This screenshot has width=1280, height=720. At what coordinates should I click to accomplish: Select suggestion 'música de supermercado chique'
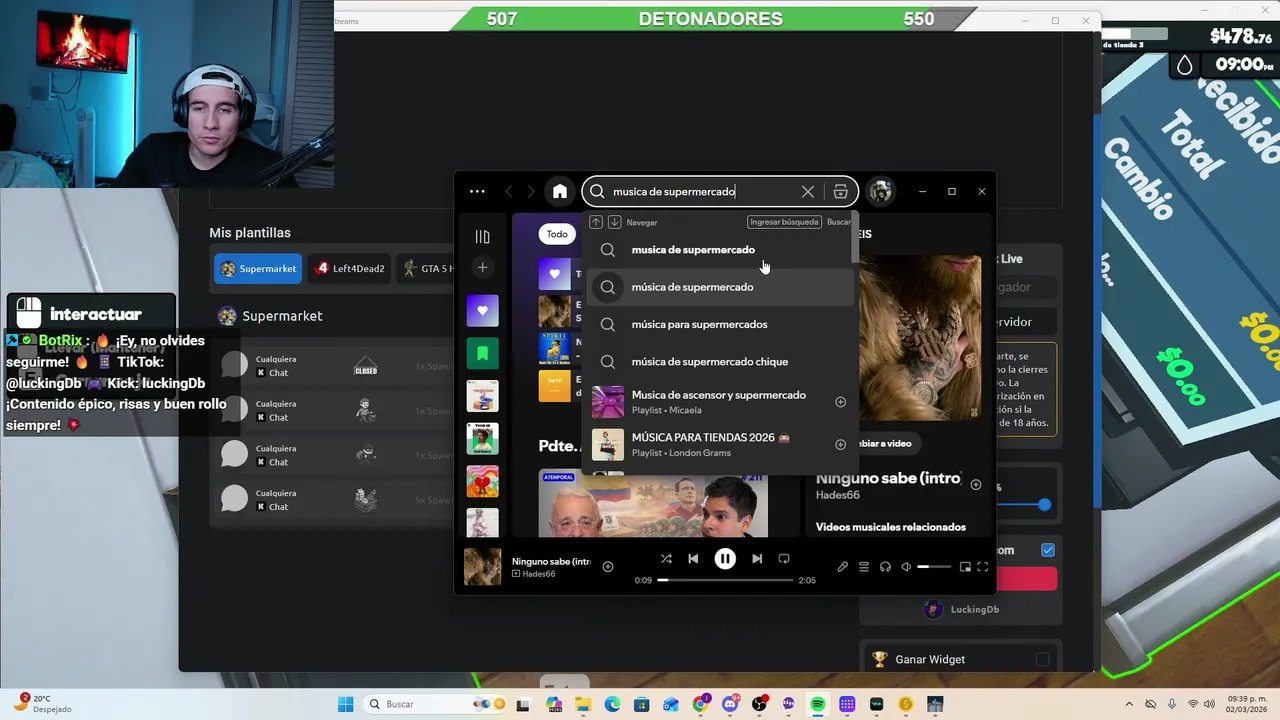tap(721, 361)
